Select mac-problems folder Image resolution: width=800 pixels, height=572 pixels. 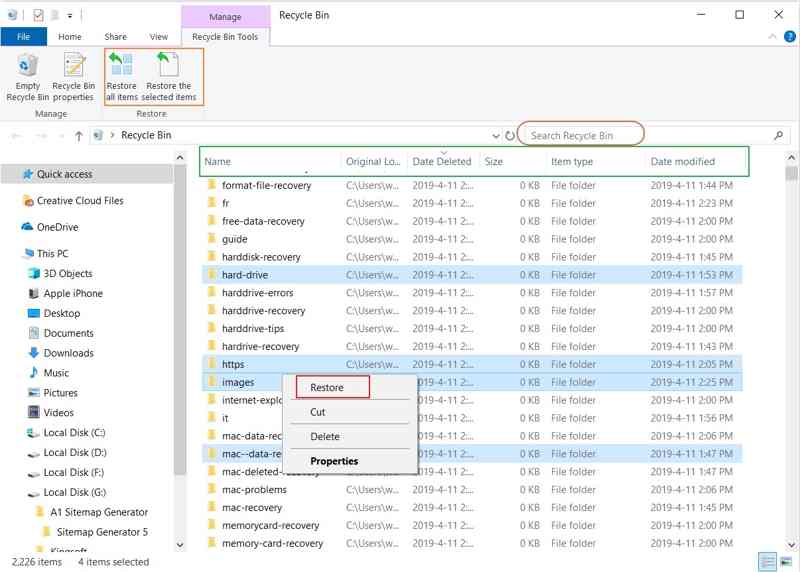pos(472,490)
